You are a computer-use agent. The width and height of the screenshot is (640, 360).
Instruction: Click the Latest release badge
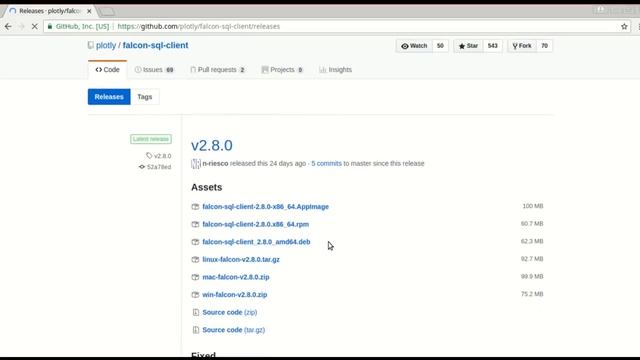(151, 139)
